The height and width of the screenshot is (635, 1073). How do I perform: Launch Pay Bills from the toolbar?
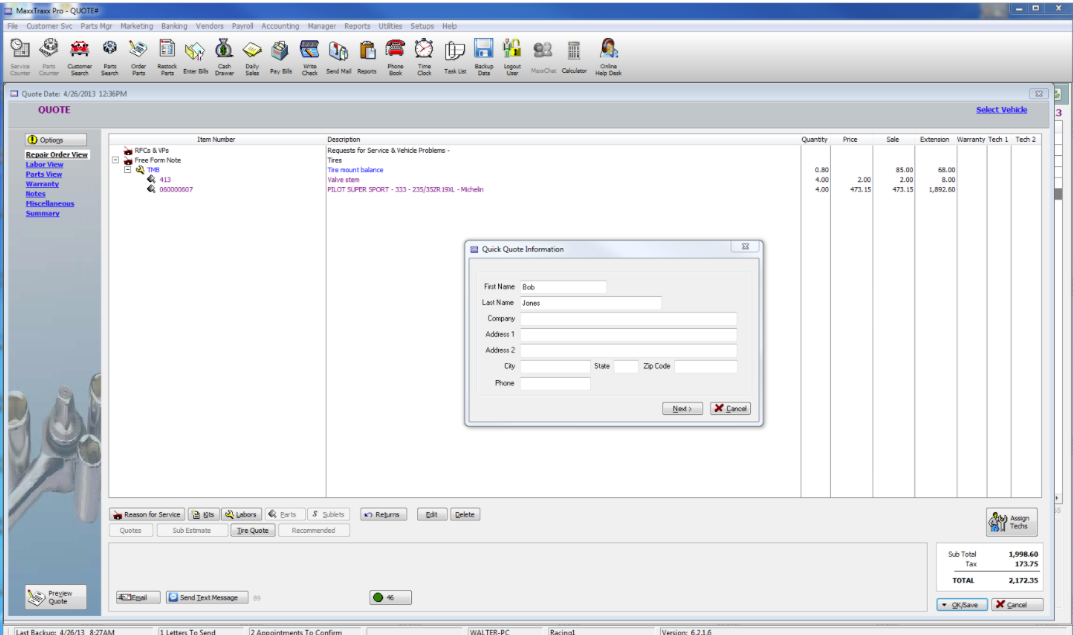tap(280, 50)
